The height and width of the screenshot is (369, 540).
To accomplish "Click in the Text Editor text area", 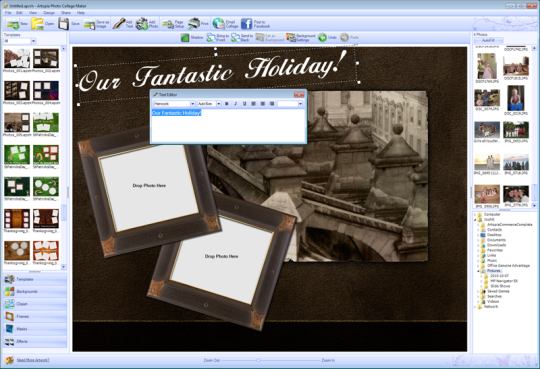I will click(228, 125).
